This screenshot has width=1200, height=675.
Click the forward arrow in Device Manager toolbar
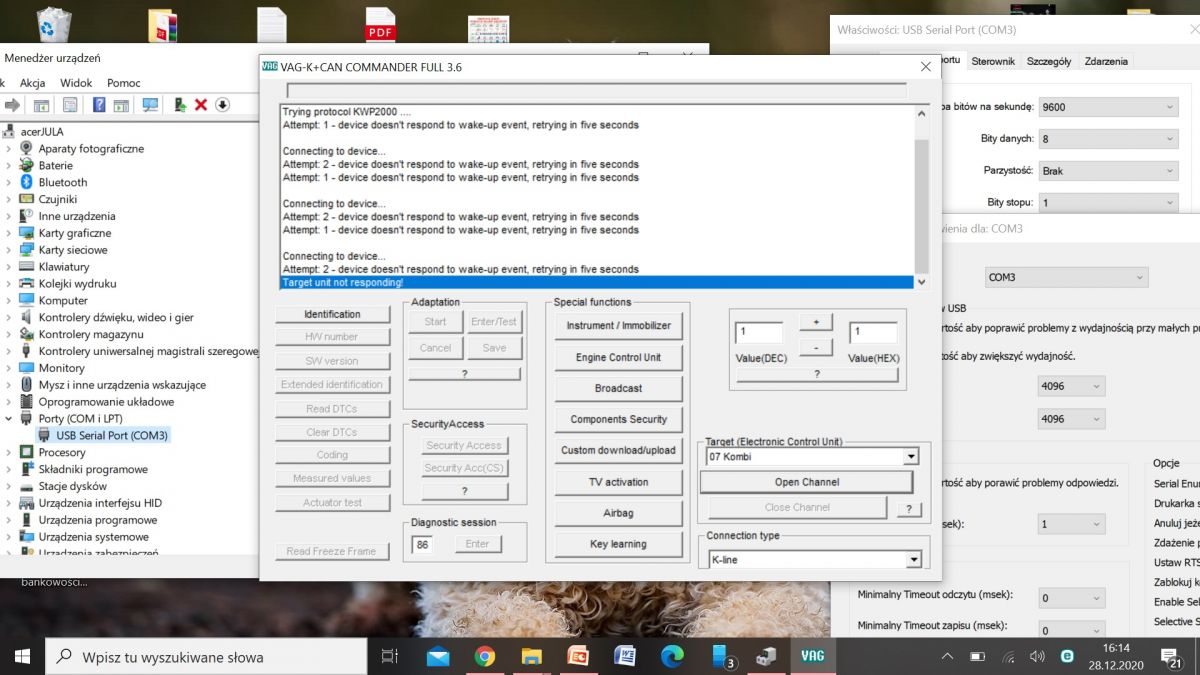(x=13, y=105)
